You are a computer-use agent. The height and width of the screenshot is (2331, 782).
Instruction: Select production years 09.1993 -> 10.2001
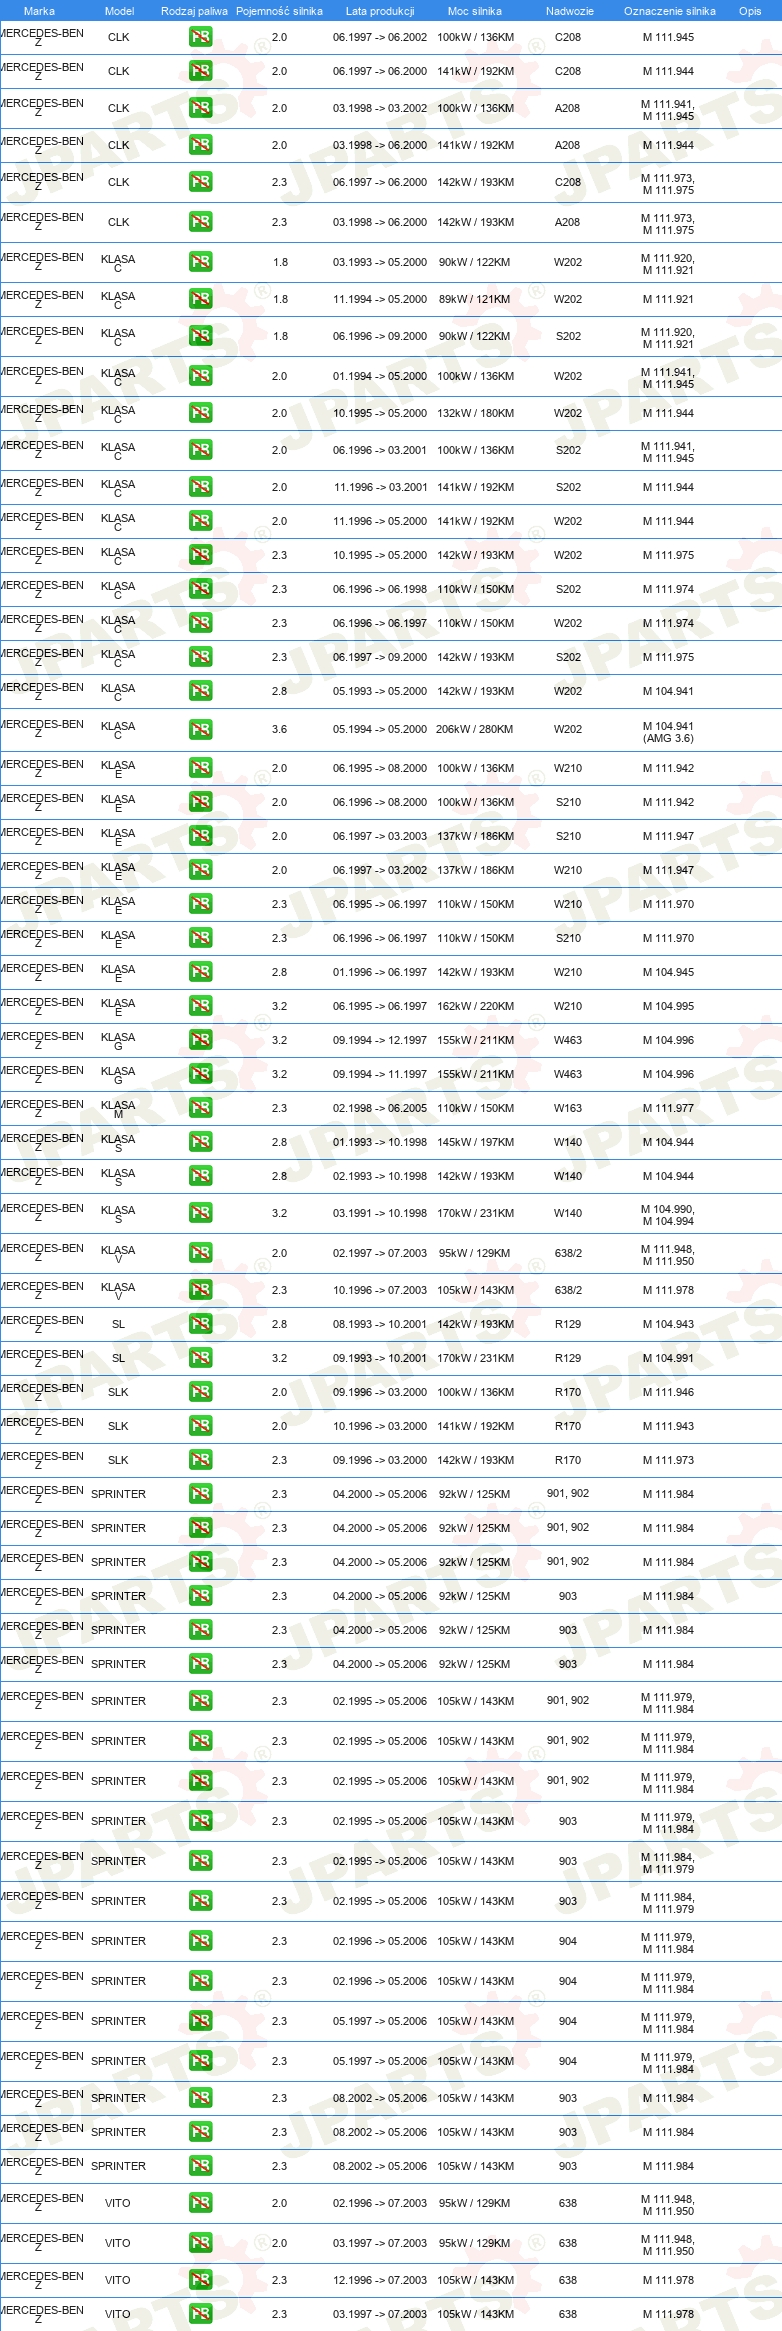tap(380, 1358)
